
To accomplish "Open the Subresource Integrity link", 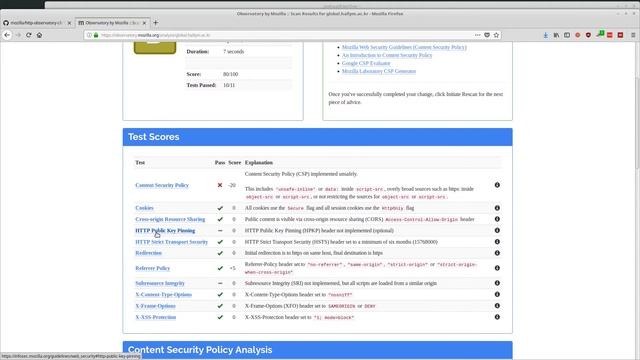I will coord(160,283).
